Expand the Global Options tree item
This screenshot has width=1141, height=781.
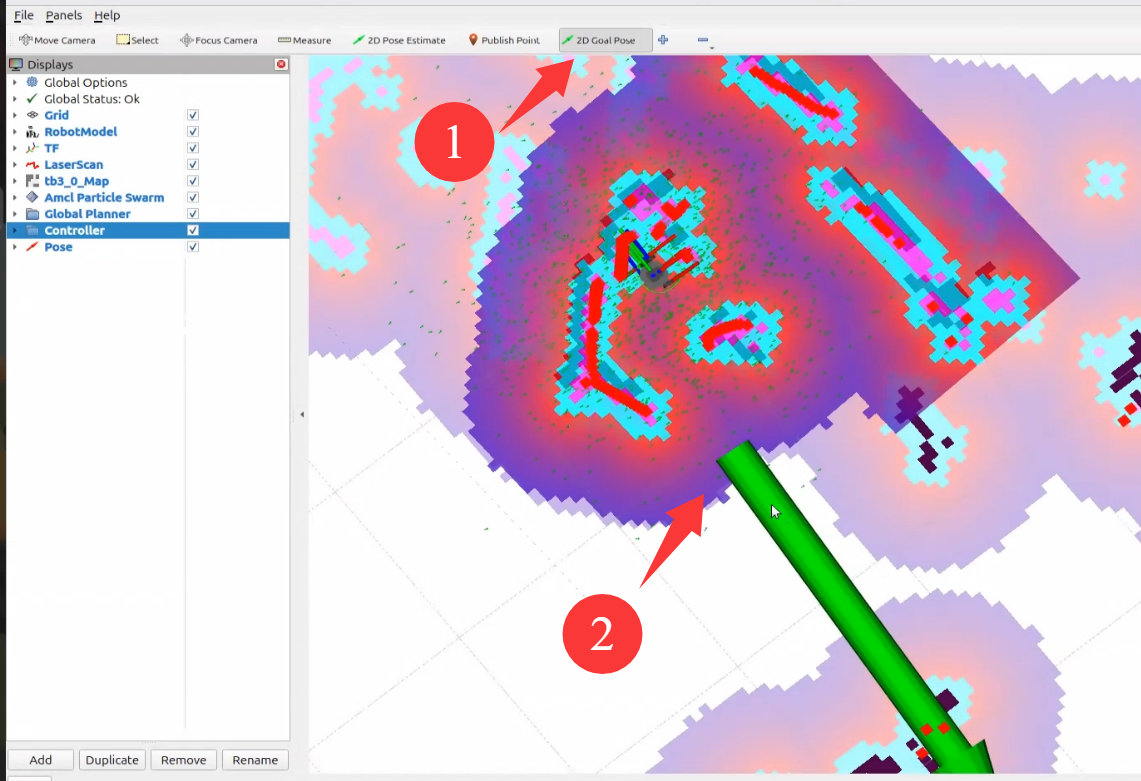[15, 83]
